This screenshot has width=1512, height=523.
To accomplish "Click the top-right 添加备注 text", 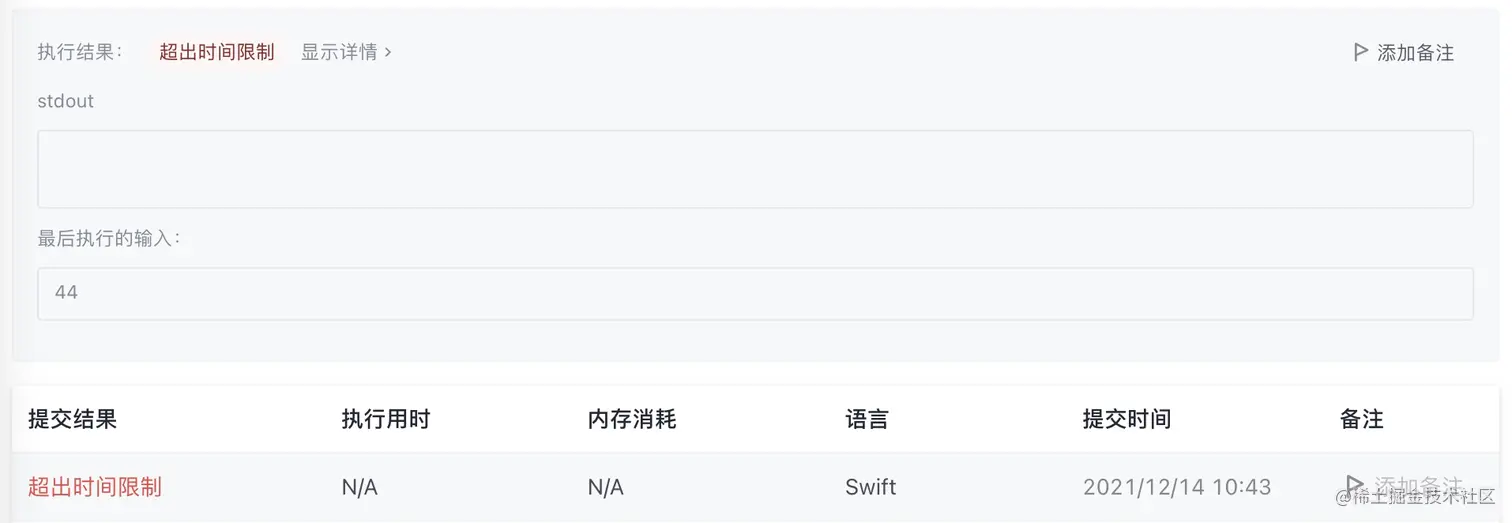I will point(1415,53).
